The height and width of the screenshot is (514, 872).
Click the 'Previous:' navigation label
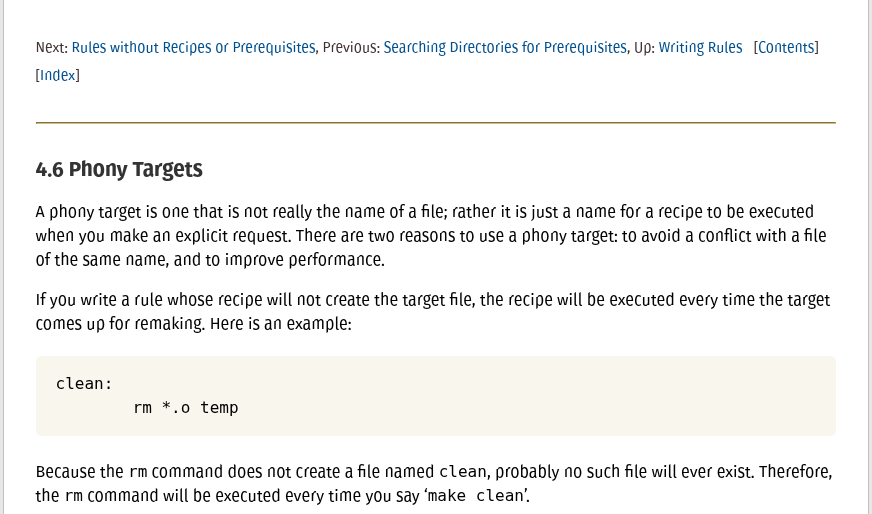click(x=351, y=48)
